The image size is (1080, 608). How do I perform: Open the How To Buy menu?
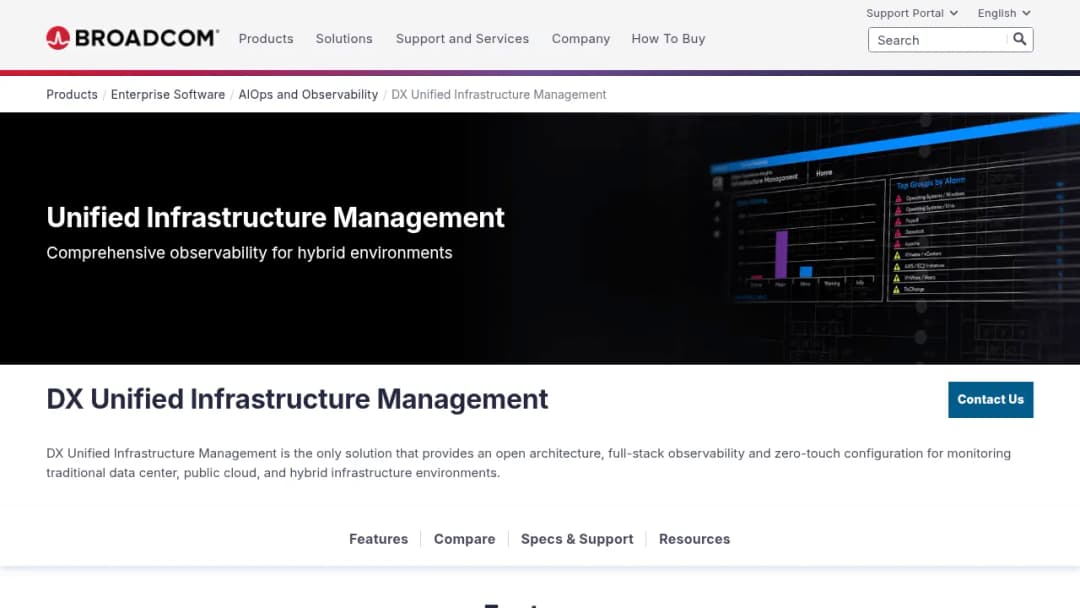tap(668, 39)
